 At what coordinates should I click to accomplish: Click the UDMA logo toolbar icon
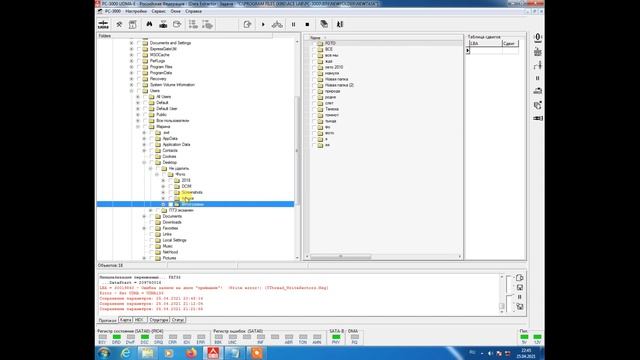103,24
